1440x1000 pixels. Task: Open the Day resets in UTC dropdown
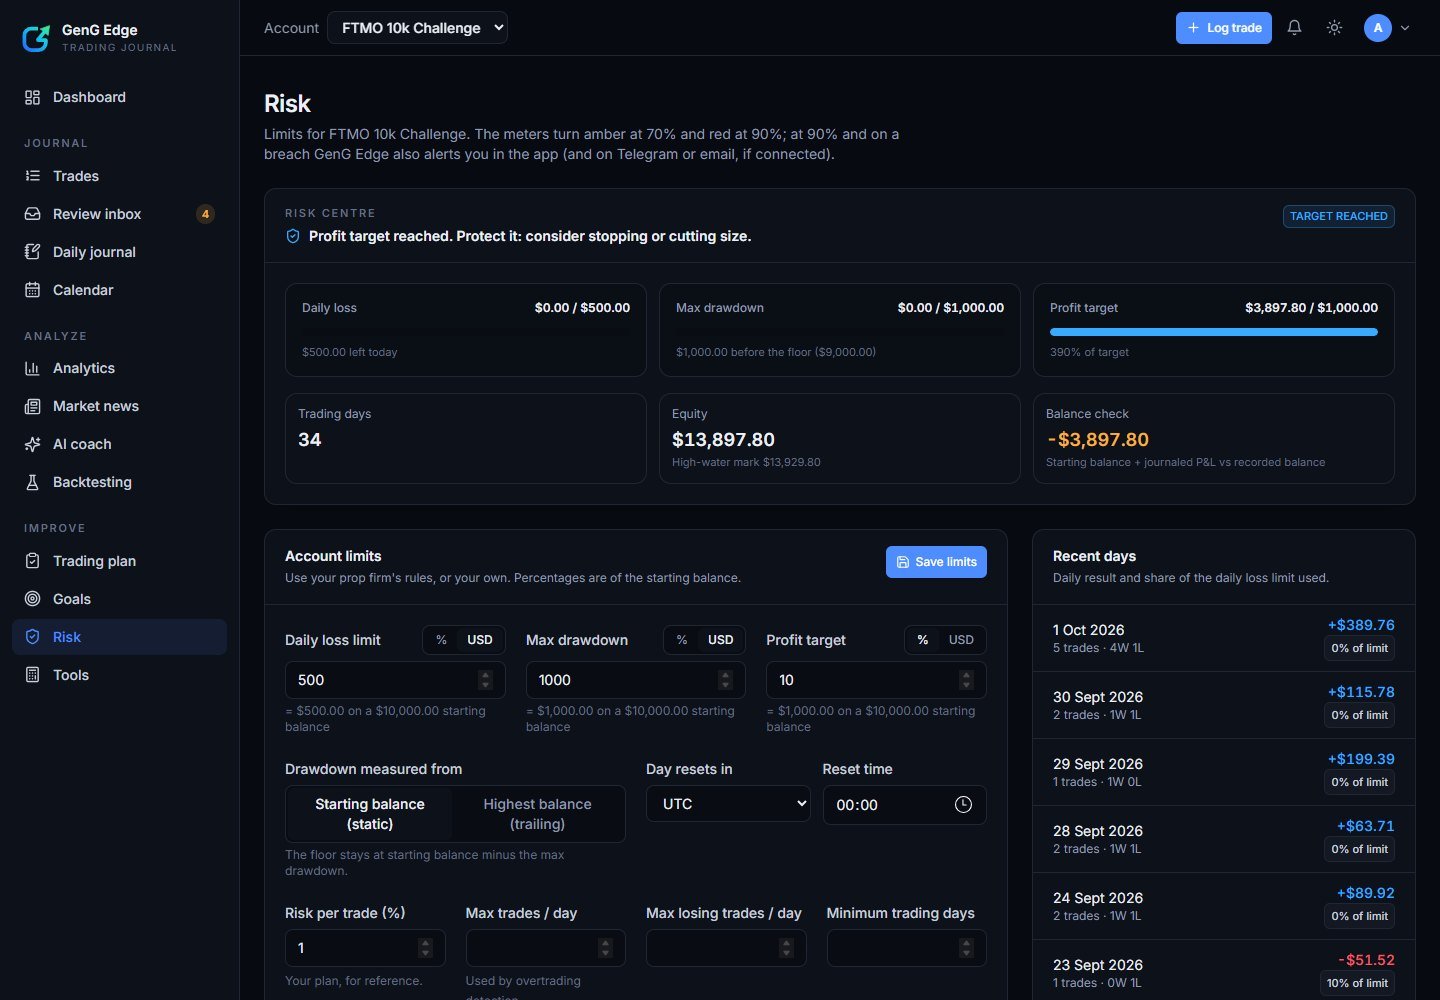click(728, 804)
